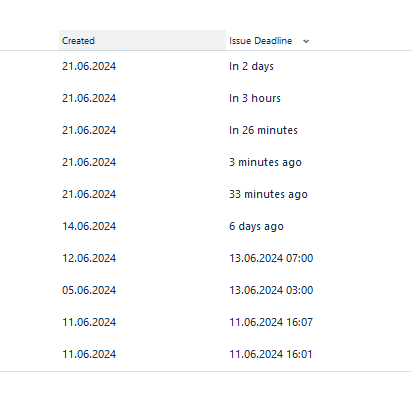Open the Issue Deadline column header
The height and width of the screenshot is (409, 412).
[x=260, y=41]
